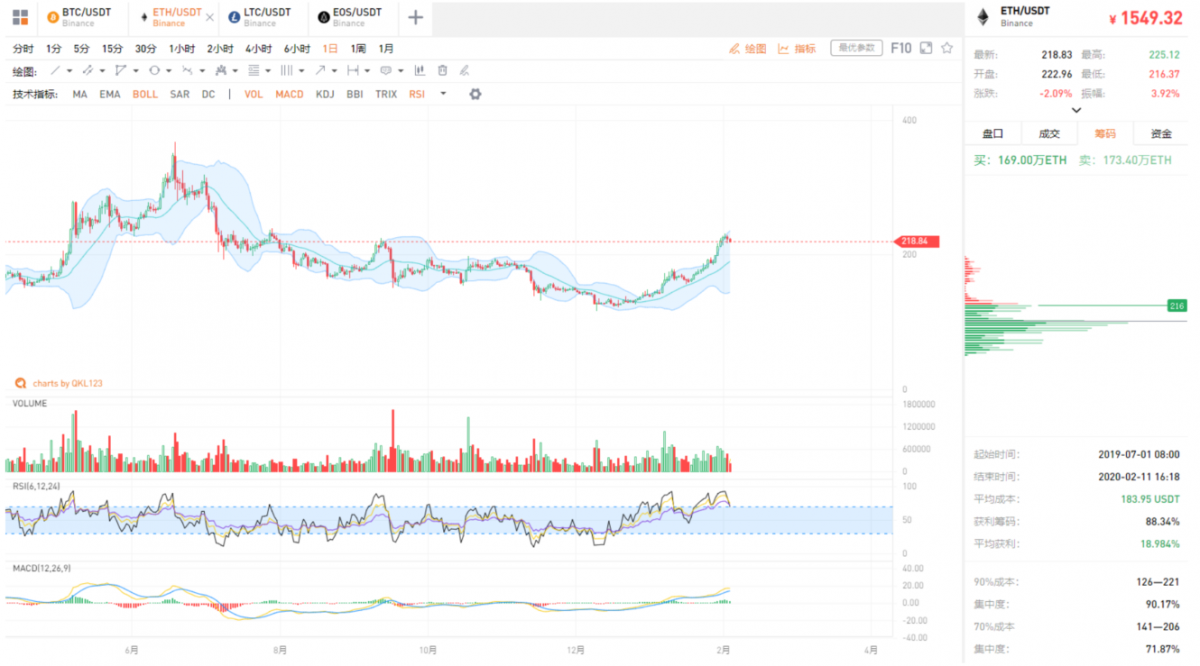Toggle chart fullscreen icon

[926, 47]
